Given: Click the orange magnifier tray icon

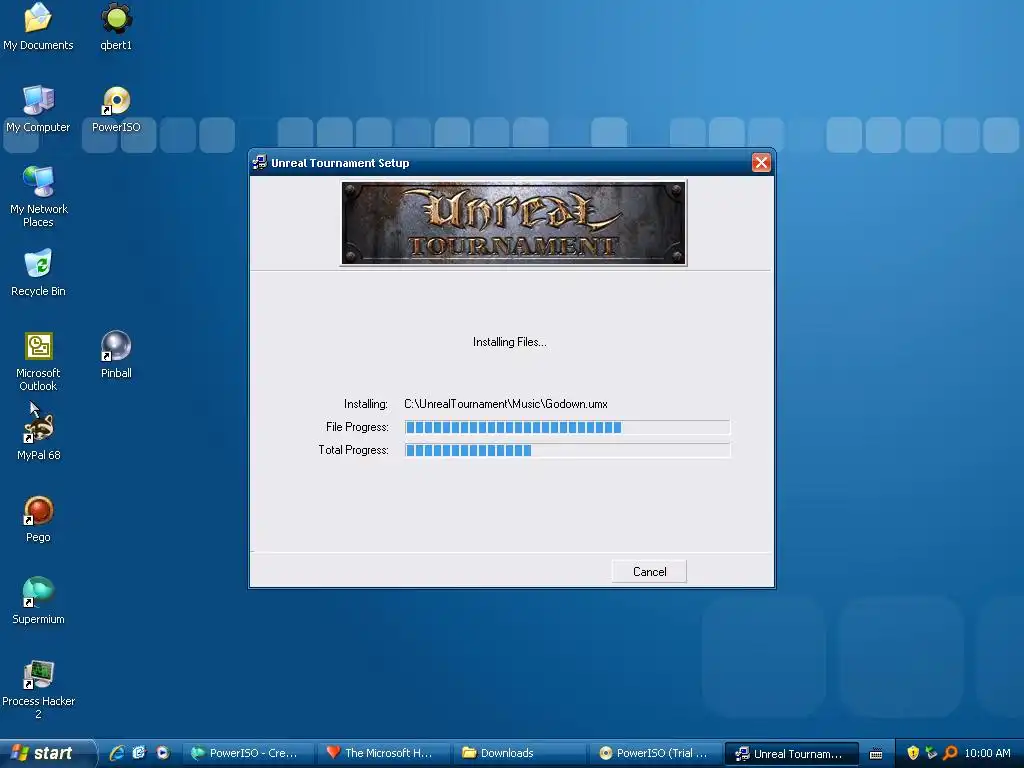Looking at the screenshot, I should pyautogui.click(x=950, y=753).
